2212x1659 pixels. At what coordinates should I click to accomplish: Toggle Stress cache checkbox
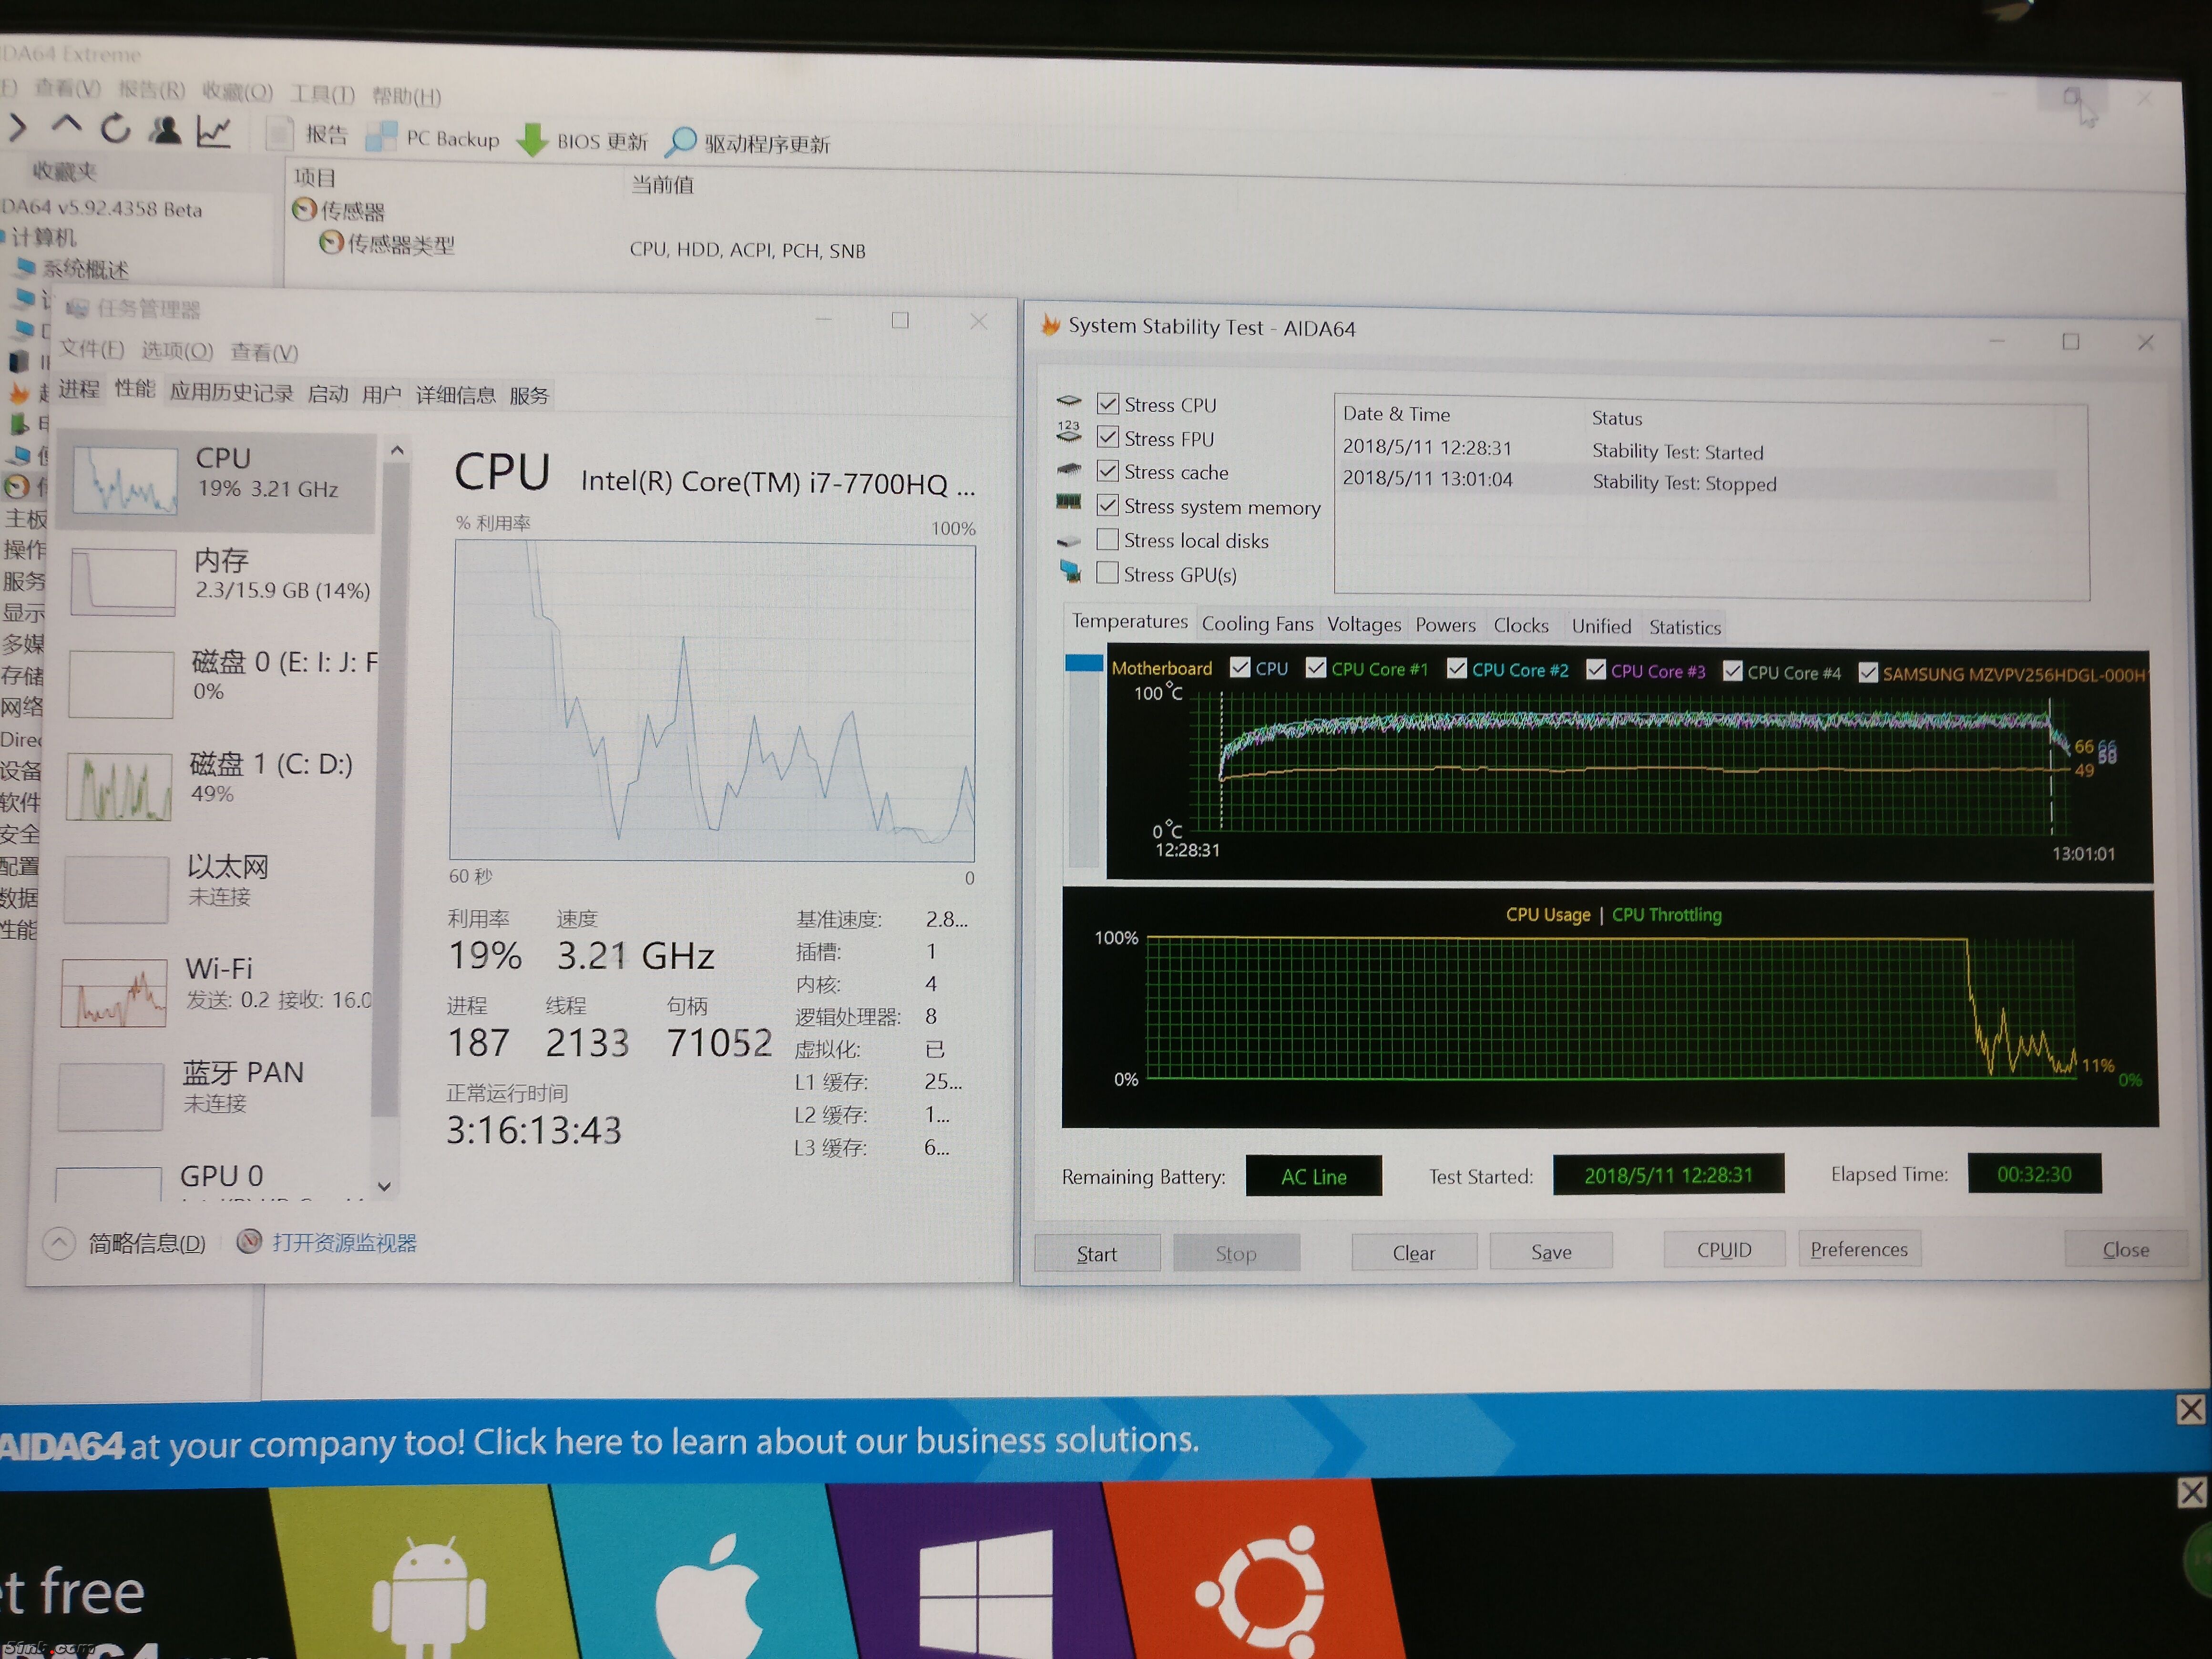(1107, 471)
